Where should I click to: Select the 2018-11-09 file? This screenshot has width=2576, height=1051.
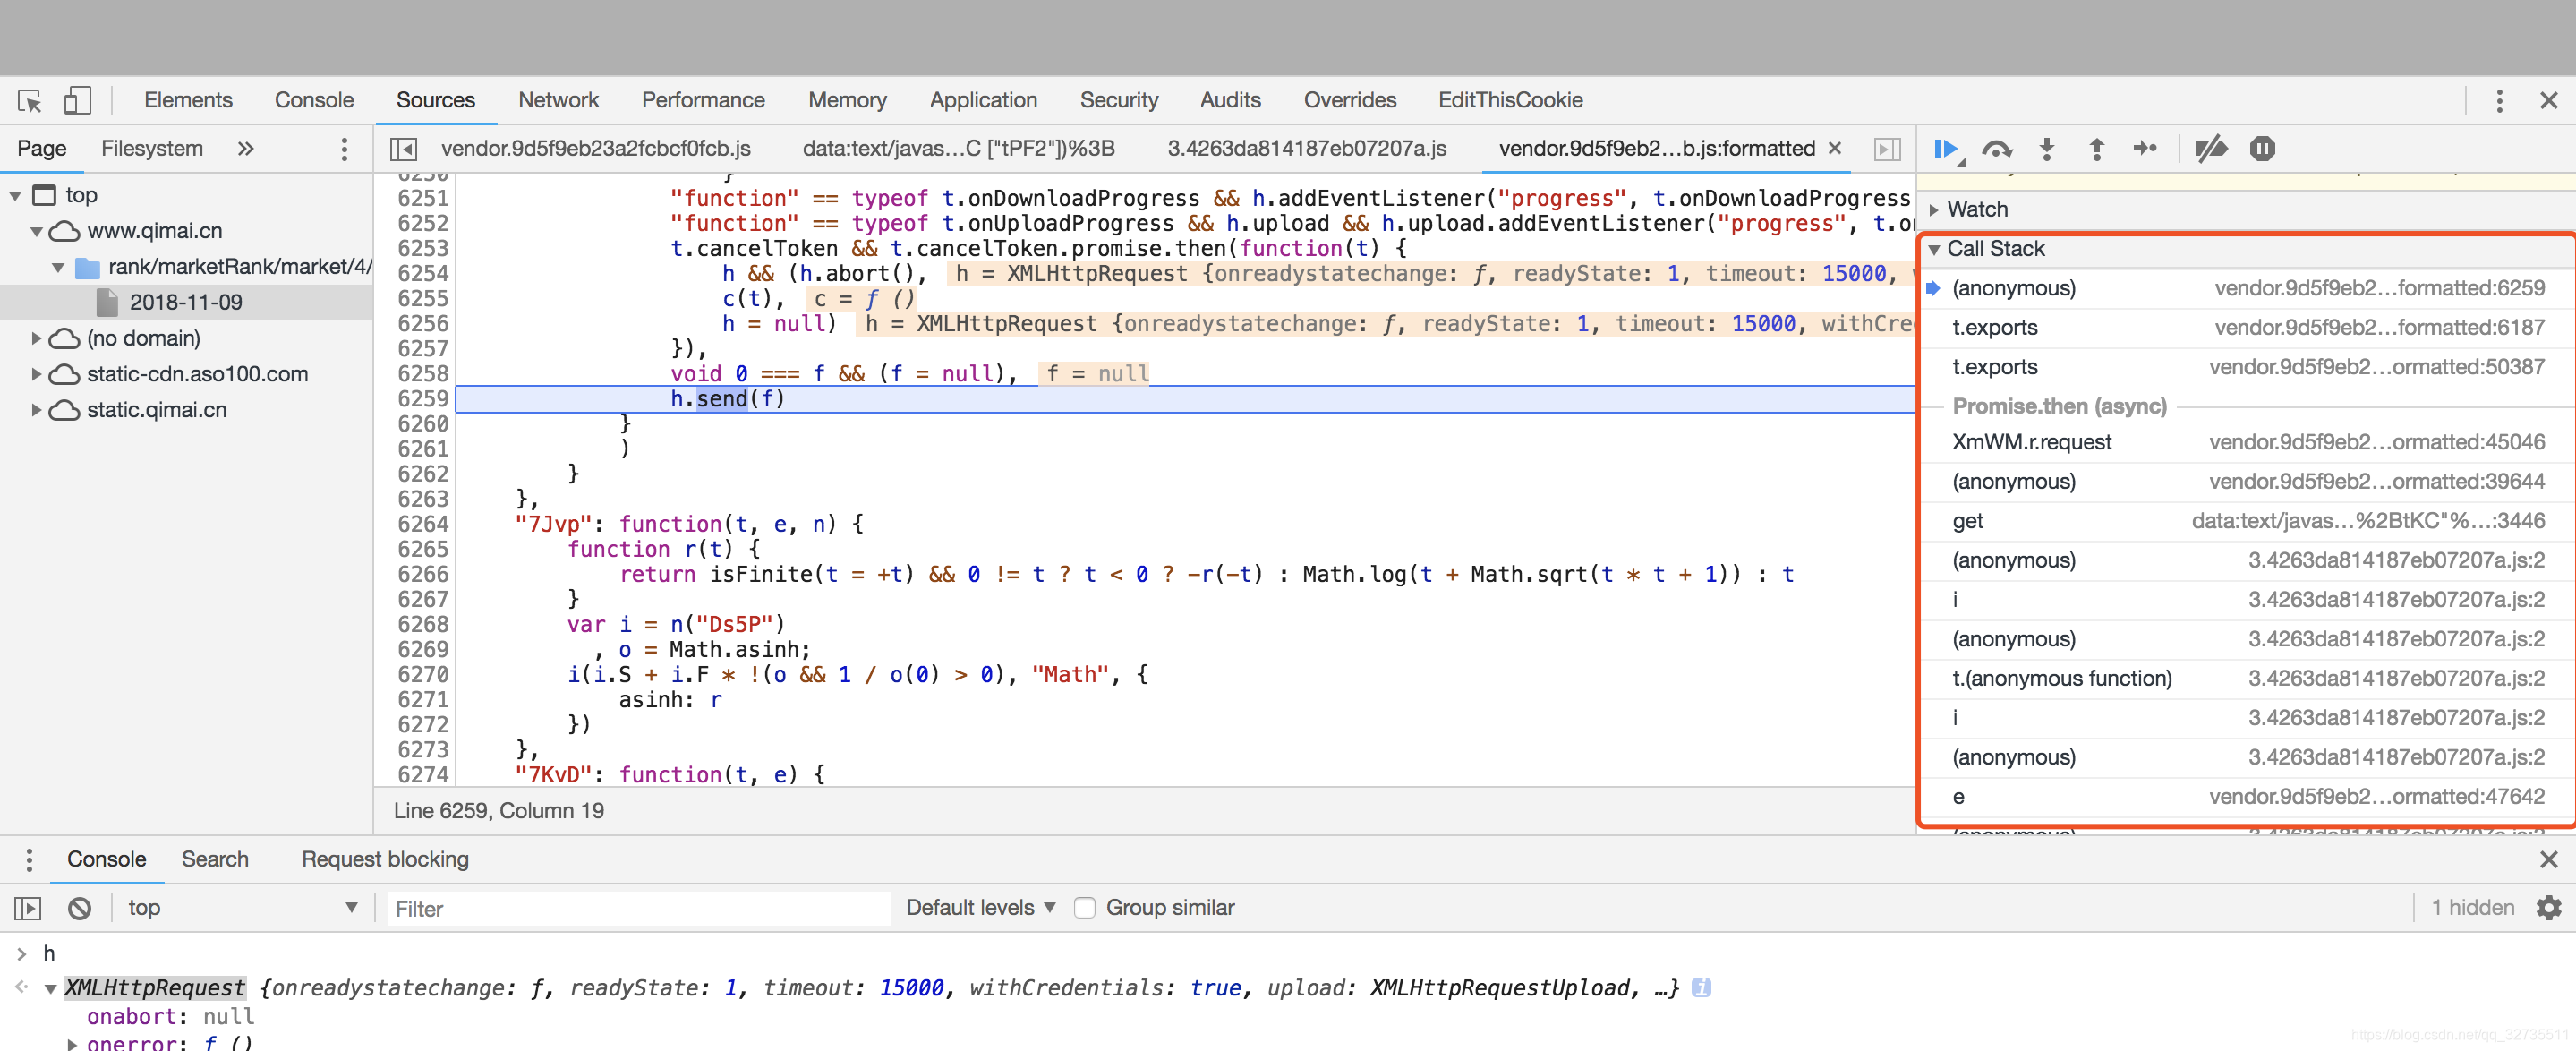[x=186, y=303]
